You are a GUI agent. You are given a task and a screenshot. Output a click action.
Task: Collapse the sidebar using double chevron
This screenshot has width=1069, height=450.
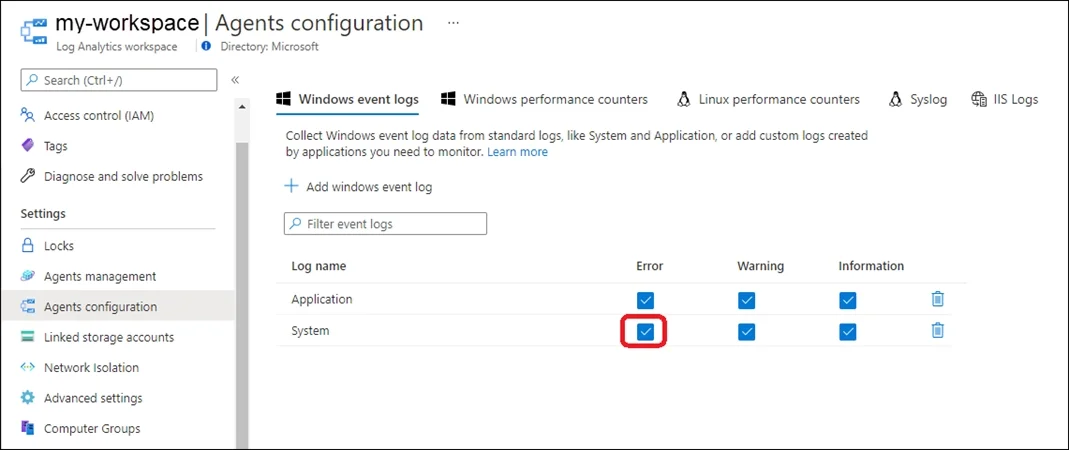(x=235, y=80)
